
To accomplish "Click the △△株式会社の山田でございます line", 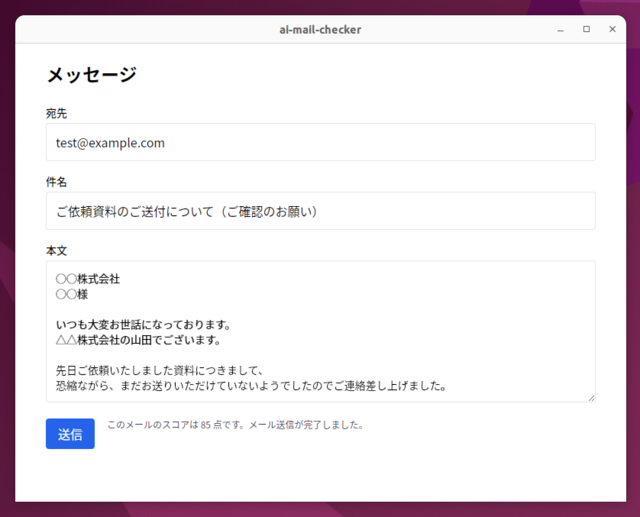I will click(145, 340).
